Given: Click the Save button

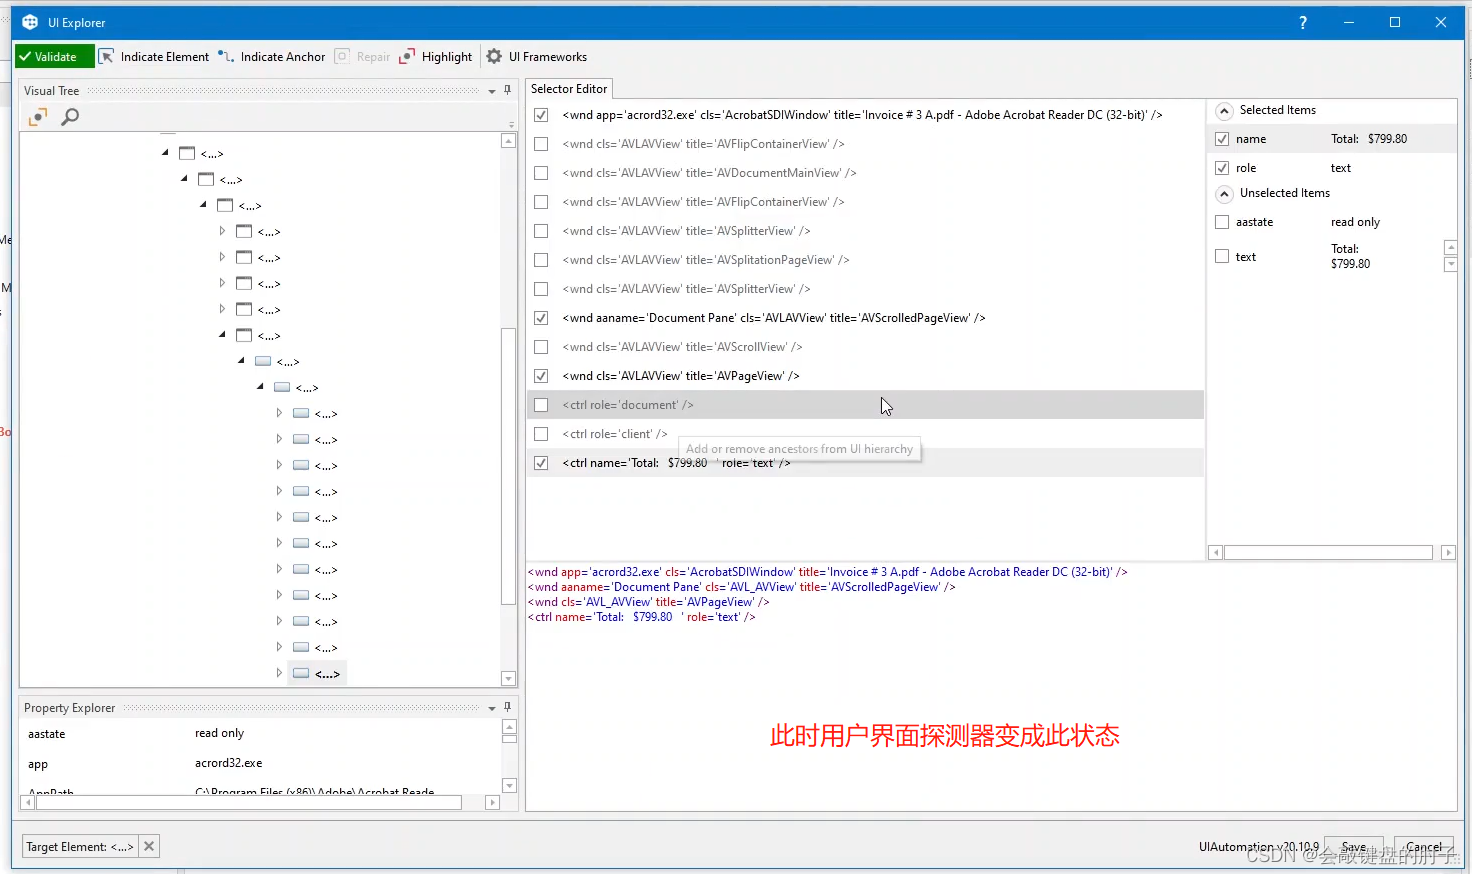Looking at the screenshot, I should point(1353,847).
